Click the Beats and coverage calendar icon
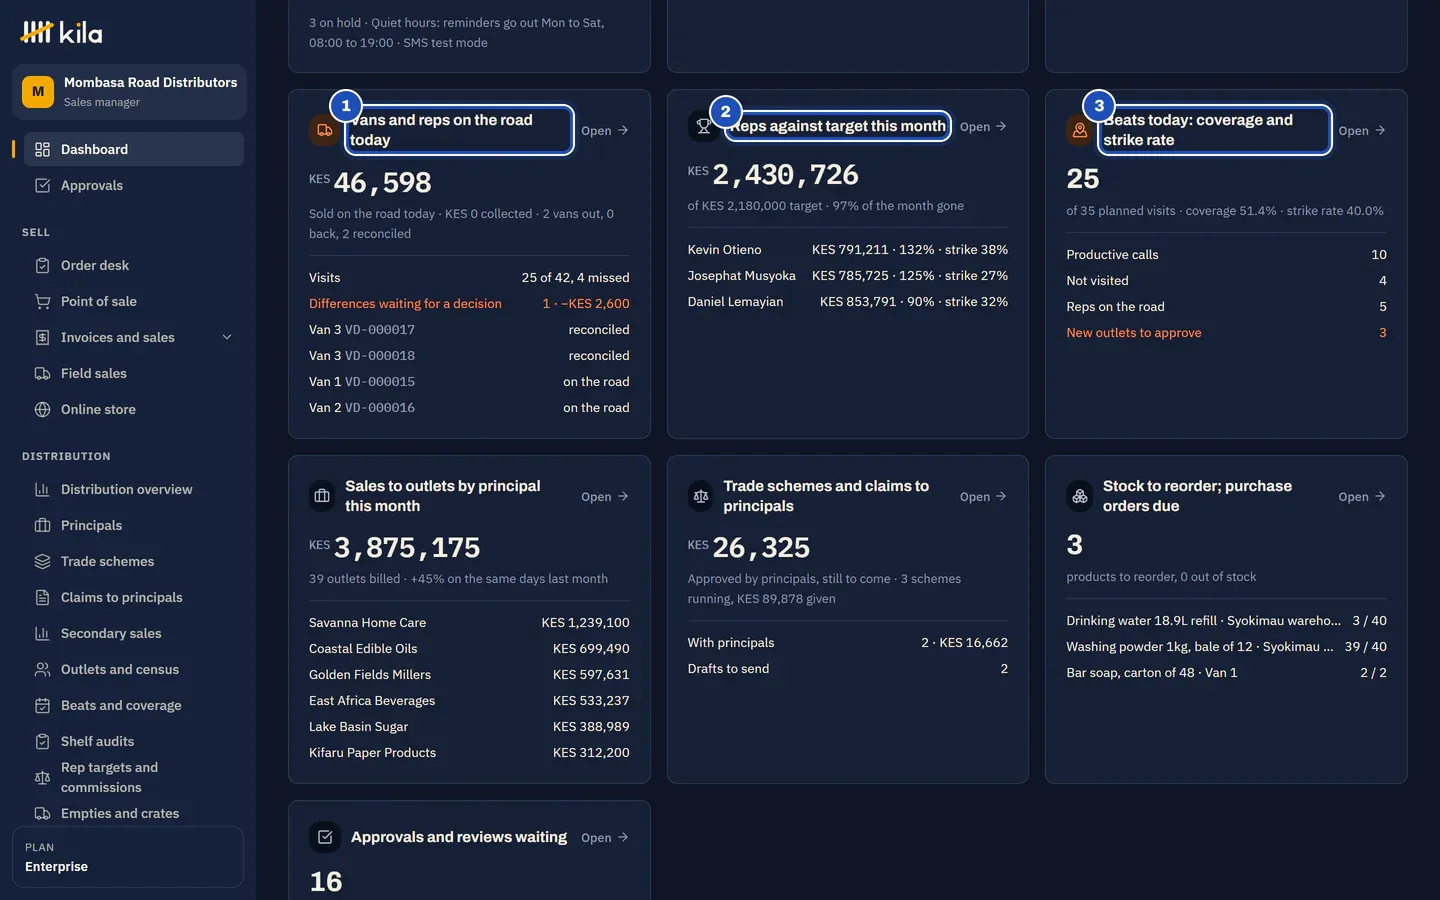 pos(42,705)
